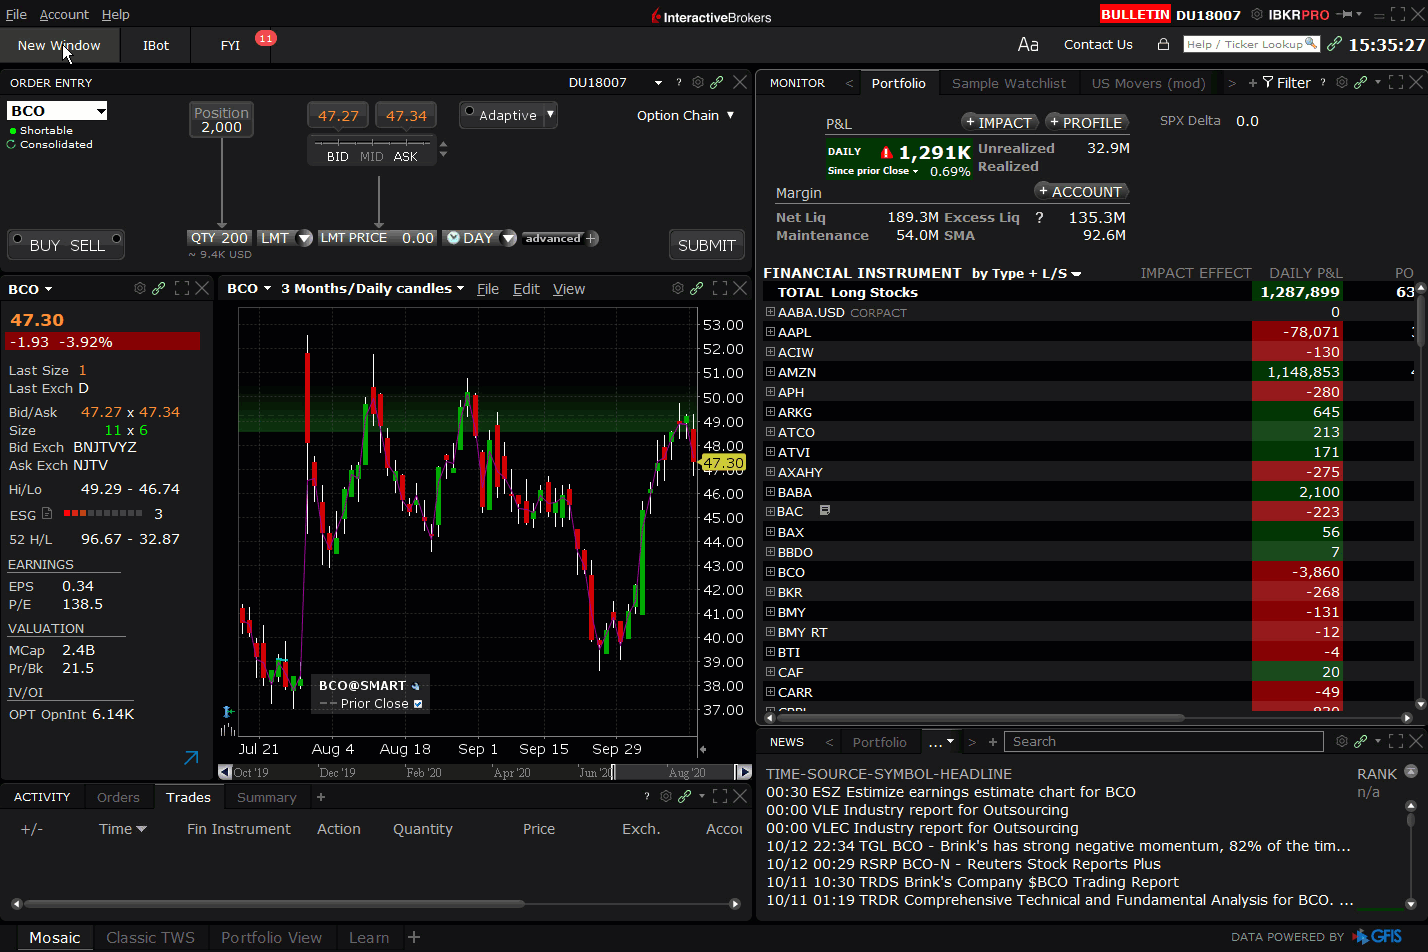Open the BCO ticker symbol dropdown

100,111
